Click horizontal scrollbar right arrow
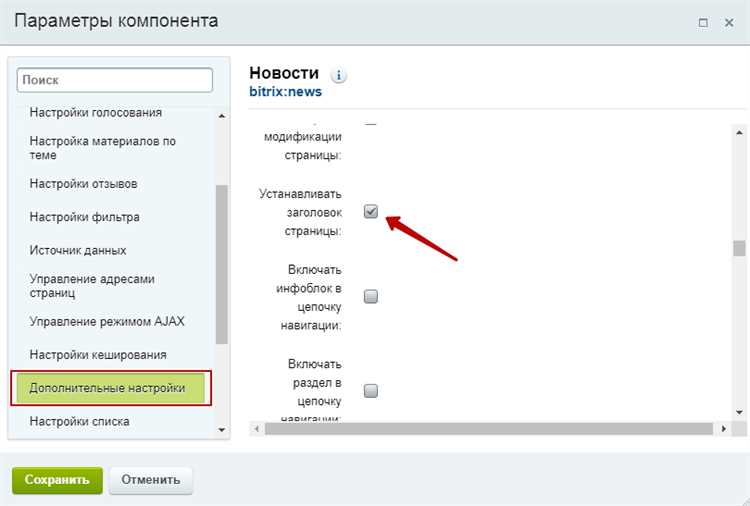750x506 pixels. (724, 429)
